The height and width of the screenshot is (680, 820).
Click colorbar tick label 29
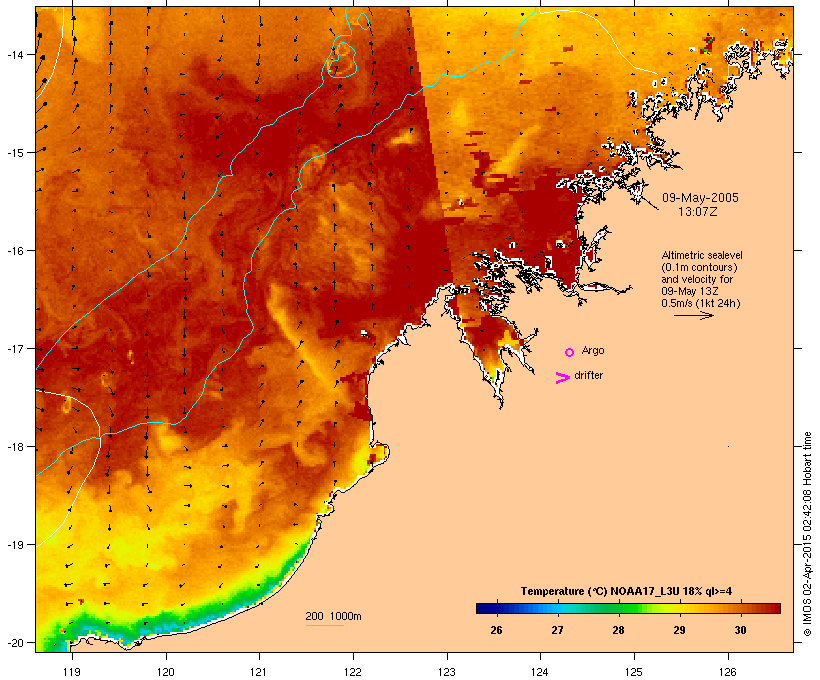(x=679, y=630)
